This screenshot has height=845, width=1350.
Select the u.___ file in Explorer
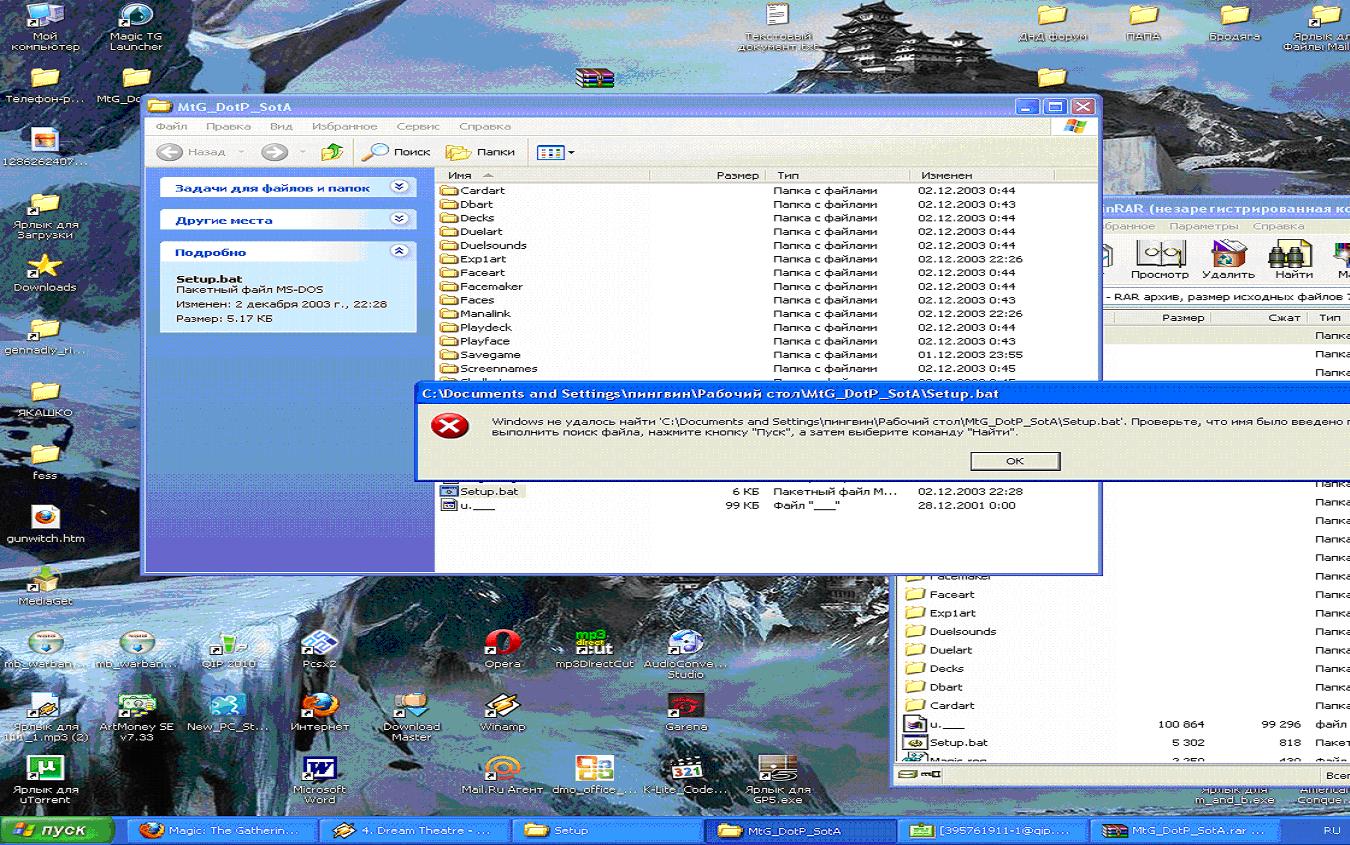click(468, 505)
